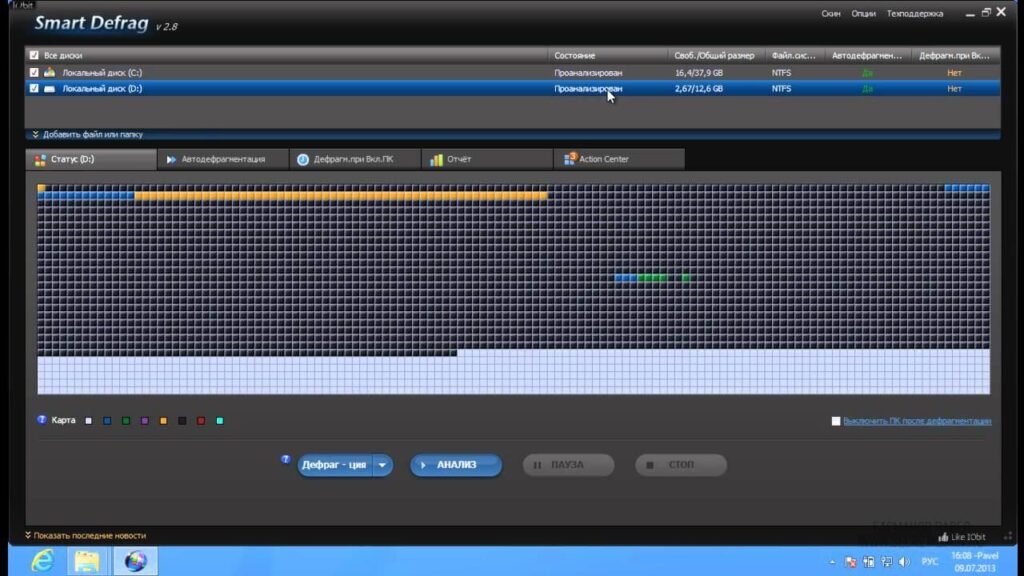Screen dimensions: 1024x576
Task: Start the АНАЛИЗ button
Action: 456,465
